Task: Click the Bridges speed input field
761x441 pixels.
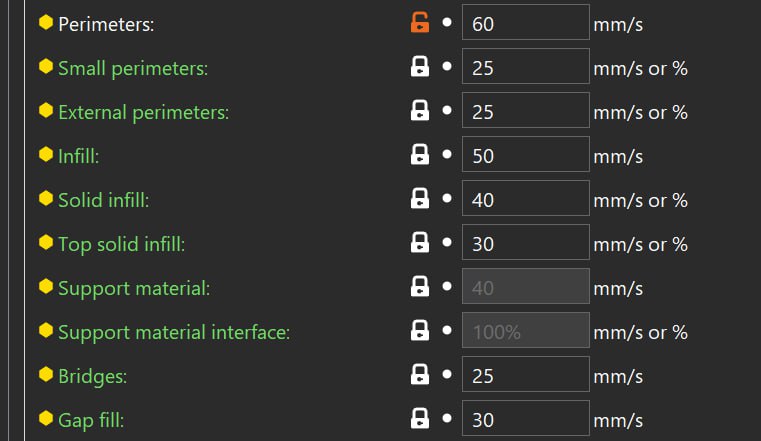Action: pos(526,374)
